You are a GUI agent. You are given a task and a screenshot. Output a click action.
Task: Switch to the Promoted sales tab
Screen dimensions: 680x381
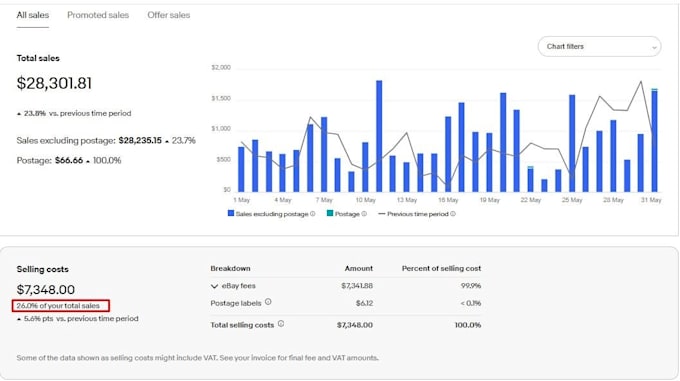pos(98,15)
